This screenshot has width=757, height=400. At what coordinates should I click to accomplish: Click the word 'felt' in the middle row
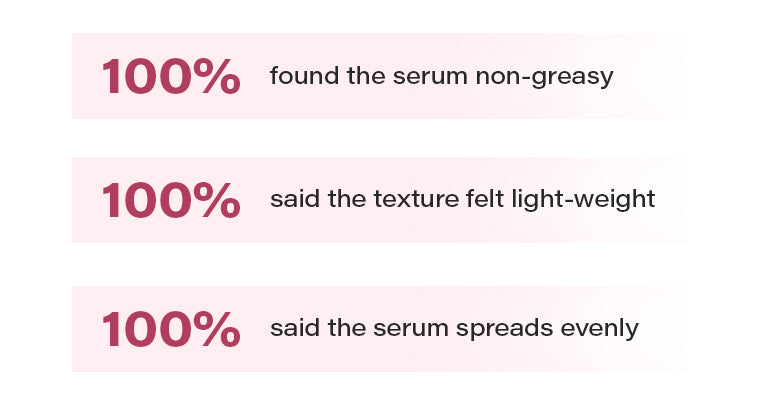pos(503,200)
